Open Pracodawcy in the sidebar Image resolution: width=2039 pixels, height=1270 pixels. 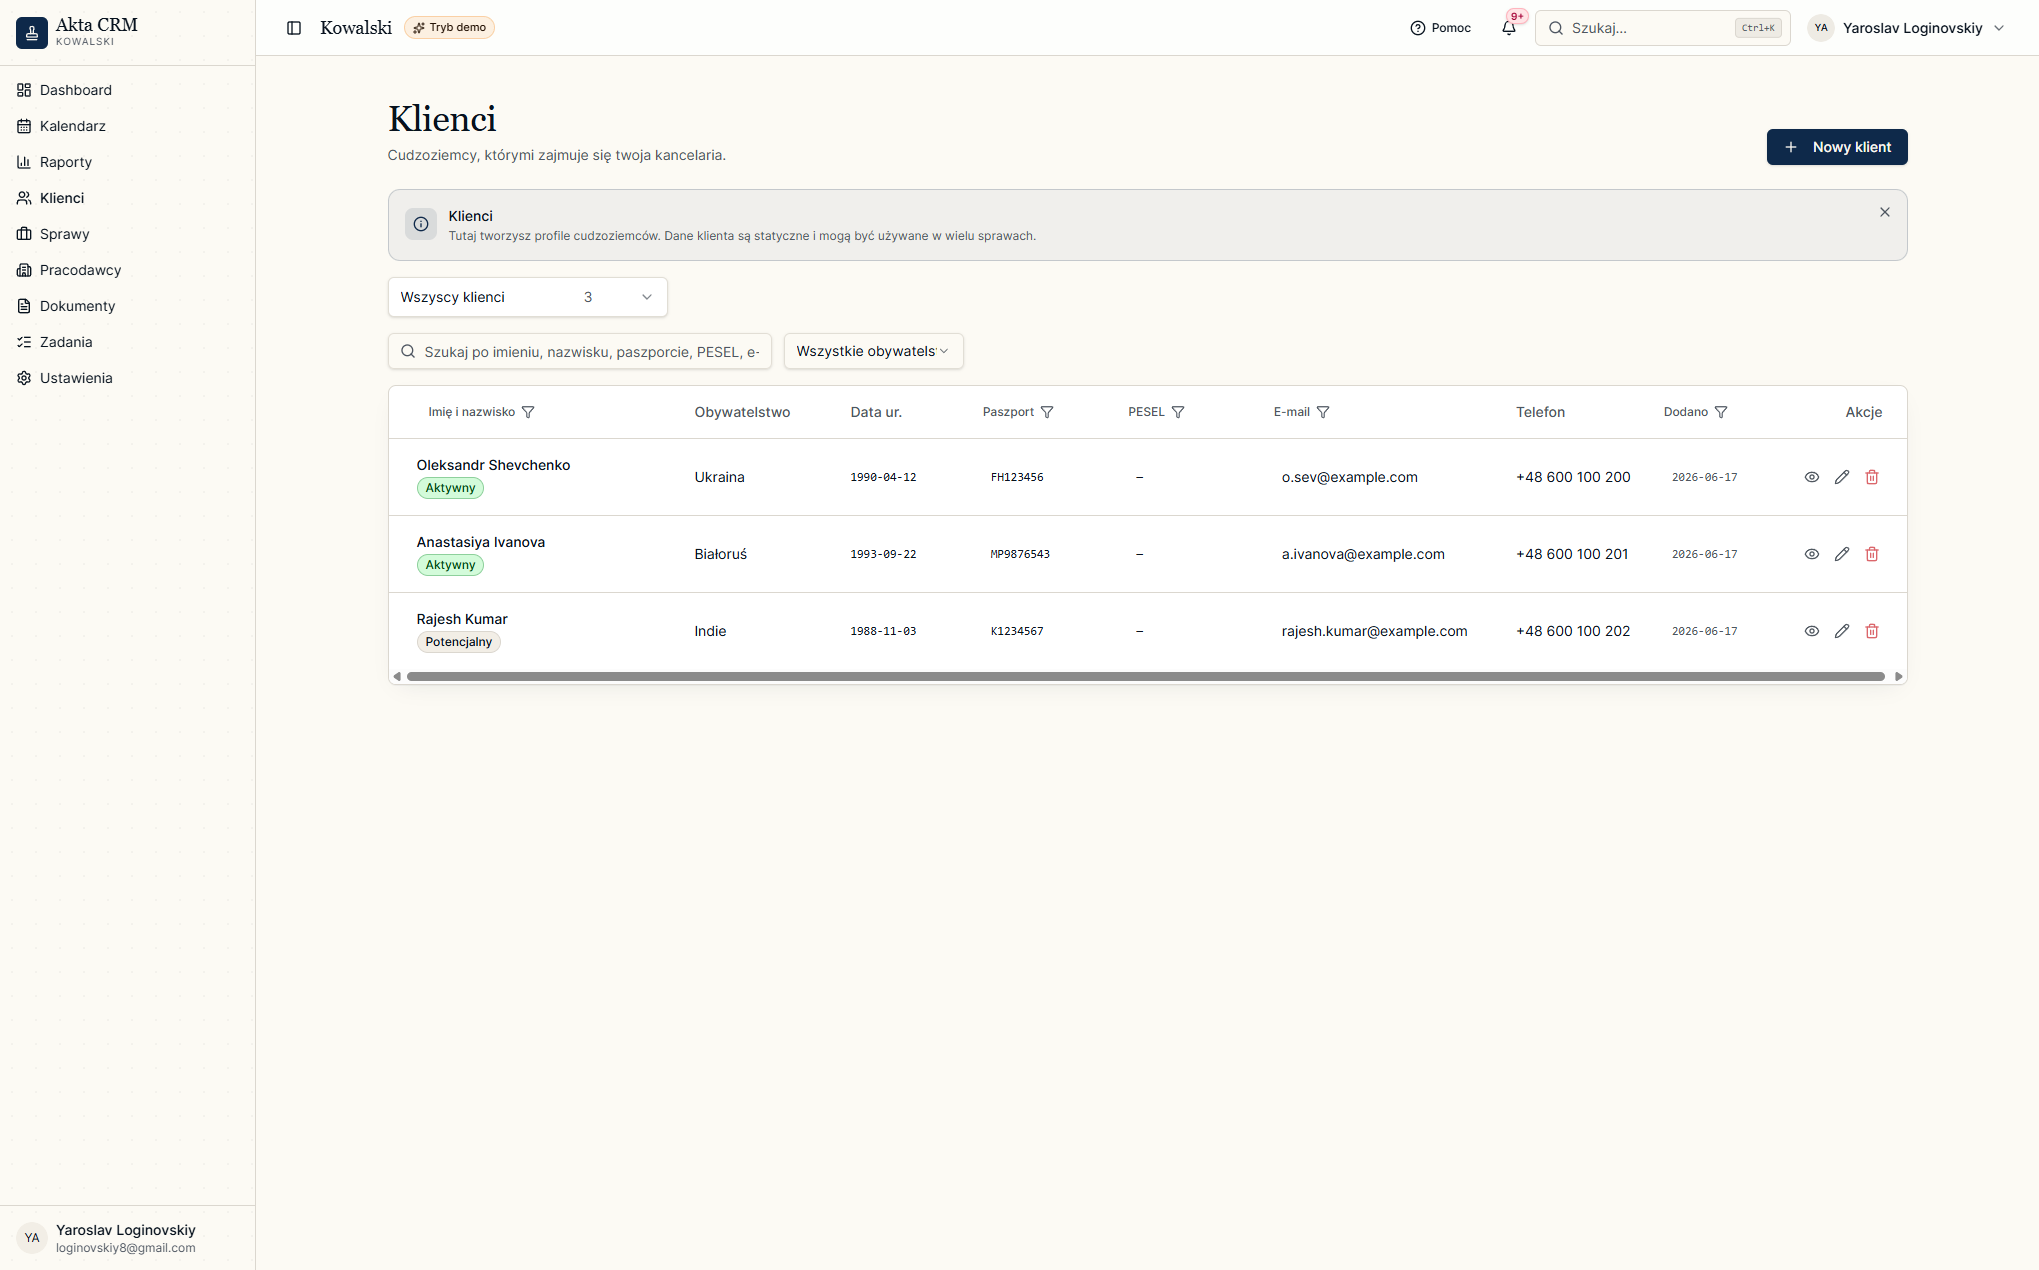click(x=127, y=270)
